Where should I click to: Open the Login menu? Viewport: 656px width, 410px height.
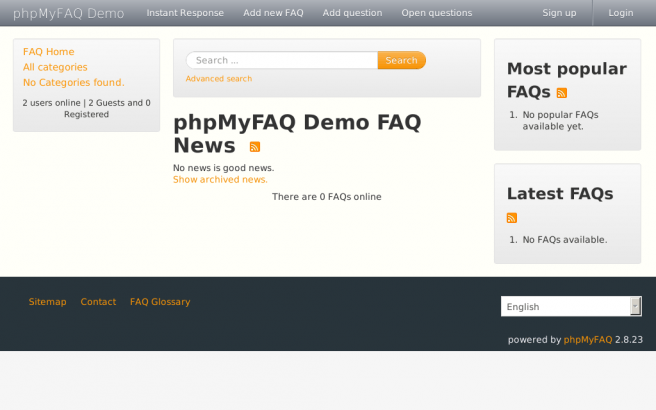[x=621, y=13]
